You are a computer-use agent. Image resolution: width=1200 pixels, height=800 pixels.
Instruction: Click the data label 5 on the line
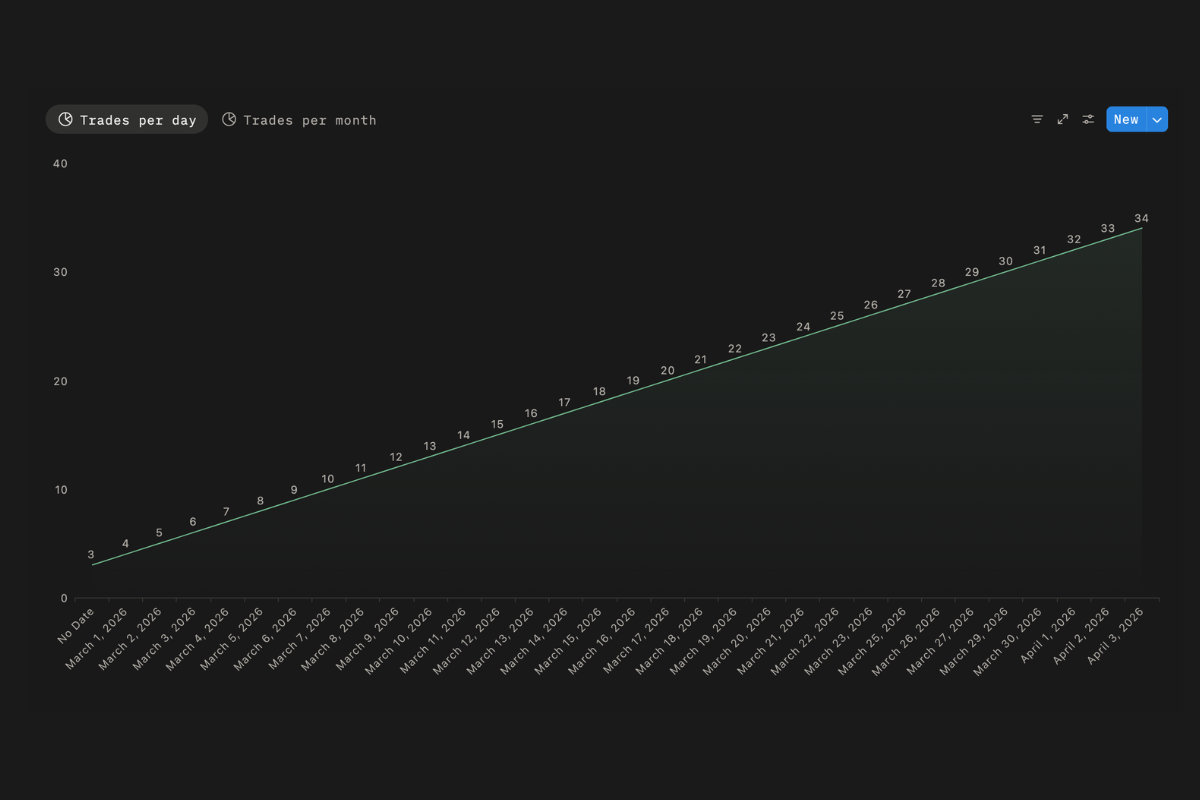159,533
